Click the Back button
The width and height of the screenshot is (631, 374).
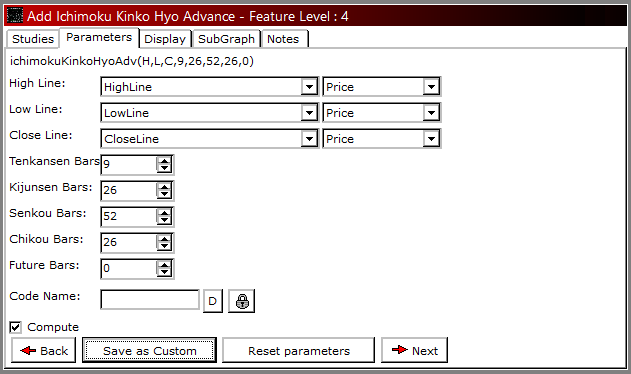pyautogui.click(x=44, y=351)
